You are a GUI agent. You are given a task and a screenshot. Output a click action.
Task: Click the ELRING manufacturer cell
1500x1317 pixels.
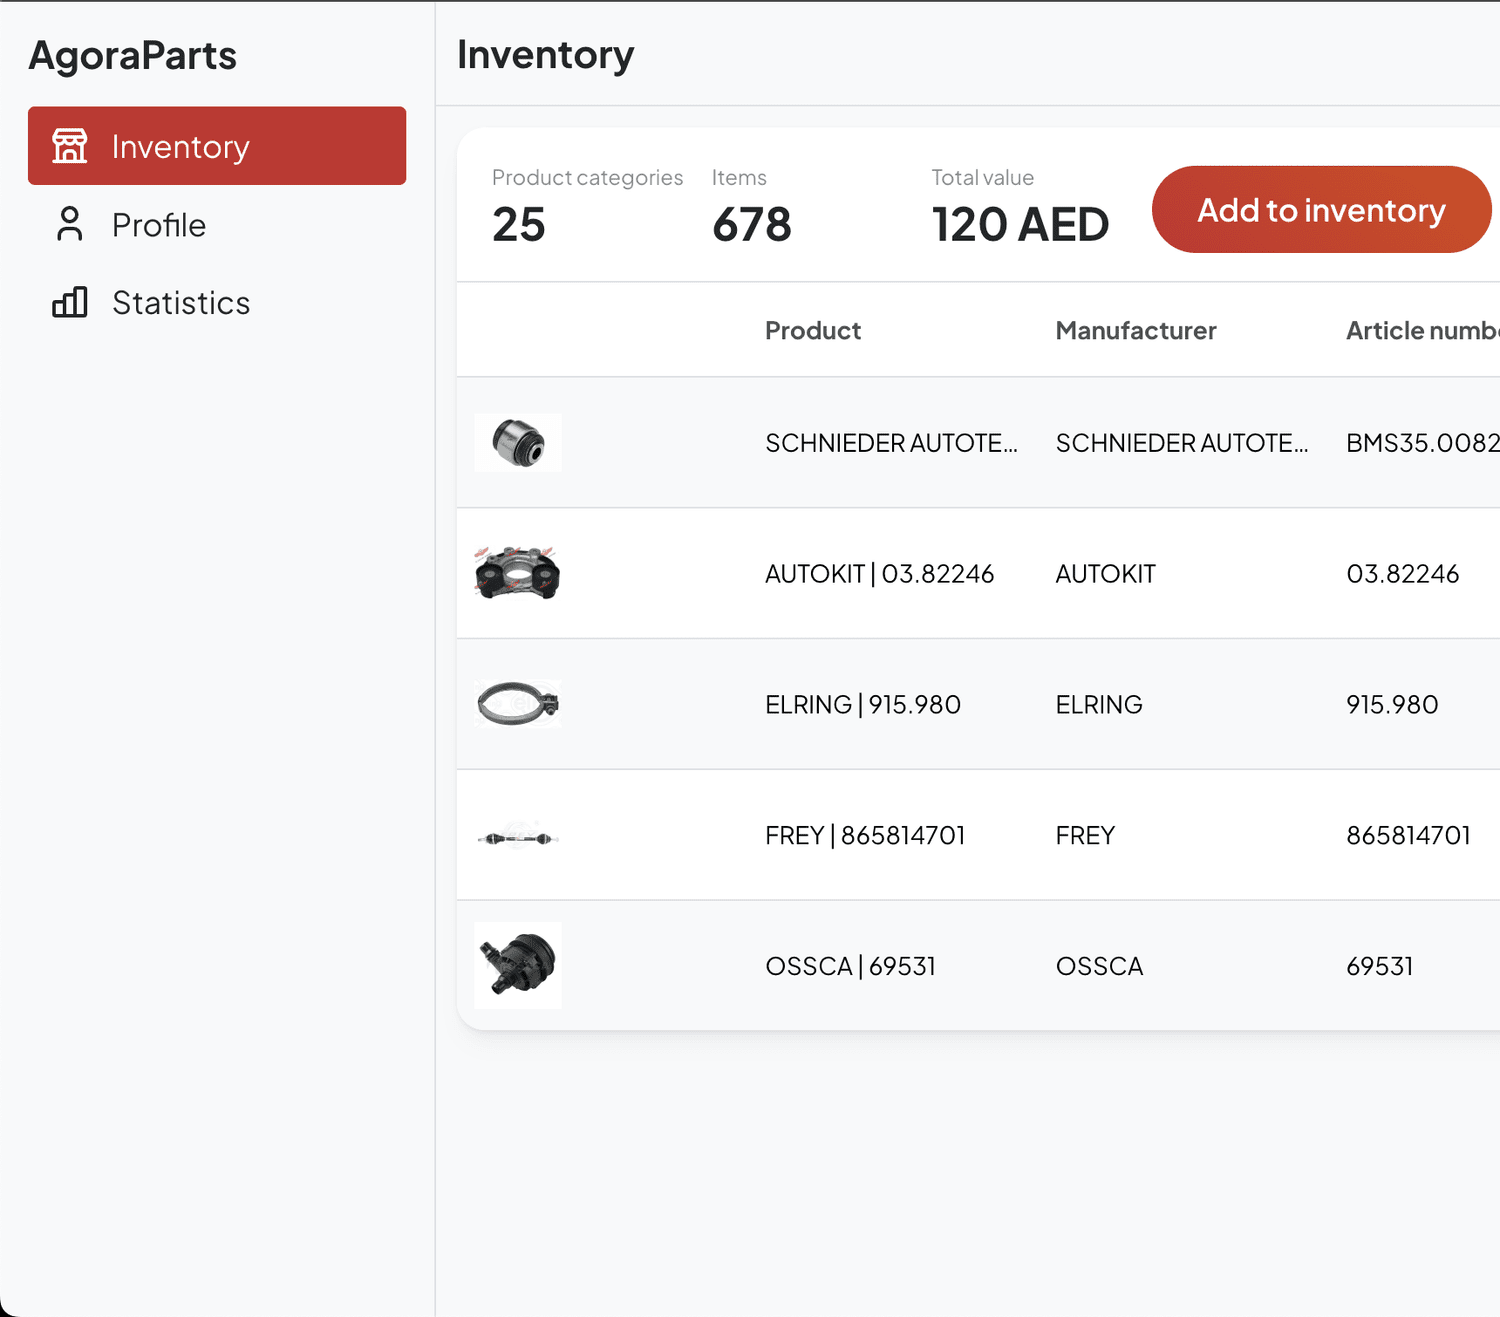(1099, 705)
